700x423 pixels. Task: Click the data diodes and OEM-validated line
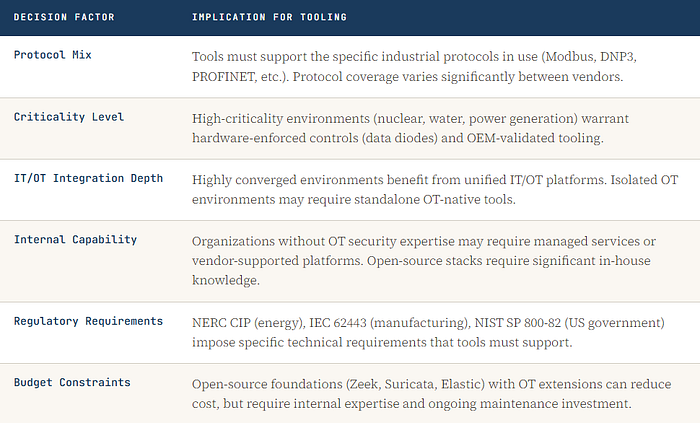[x=398, y=138]
